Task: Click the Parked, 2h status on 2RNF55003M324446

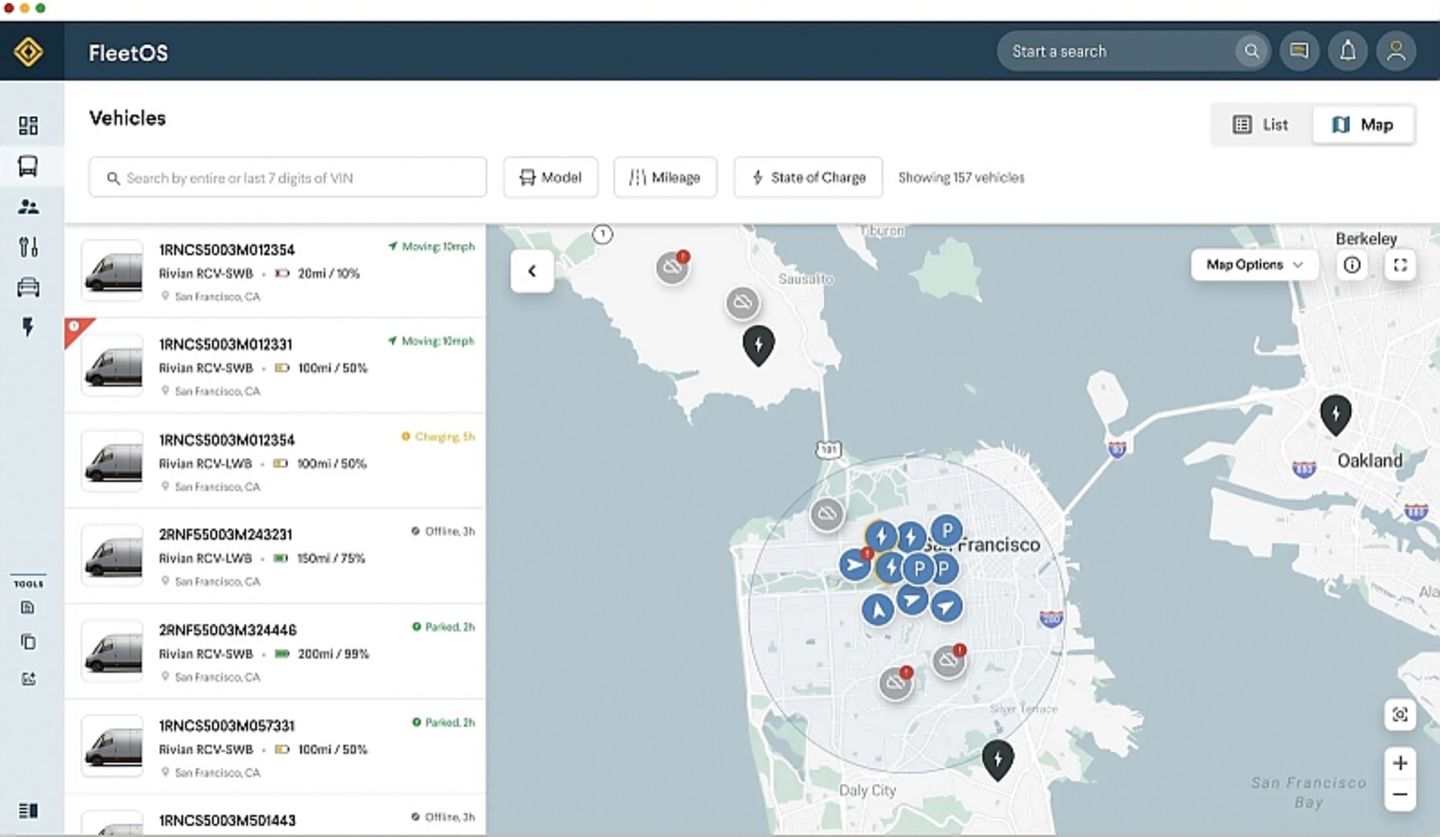Action: [x=443, y=627]
